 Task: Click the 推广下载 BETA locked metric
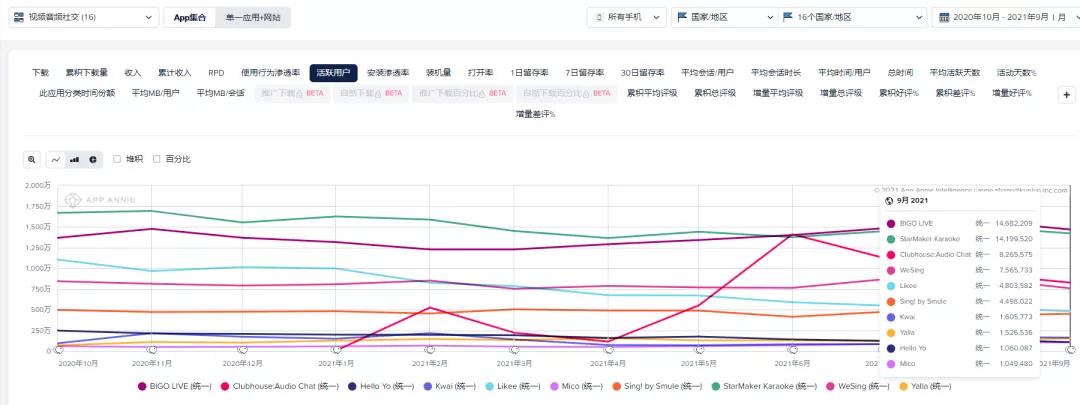[292, 93]
